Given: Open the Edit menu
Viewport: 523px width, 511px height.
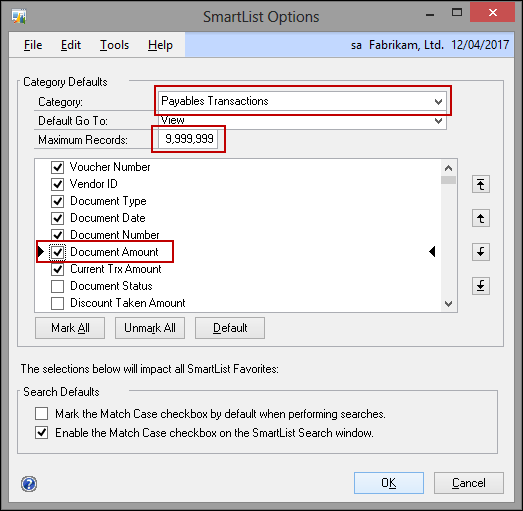Looking at the screenshot, I should coord(71,45).
